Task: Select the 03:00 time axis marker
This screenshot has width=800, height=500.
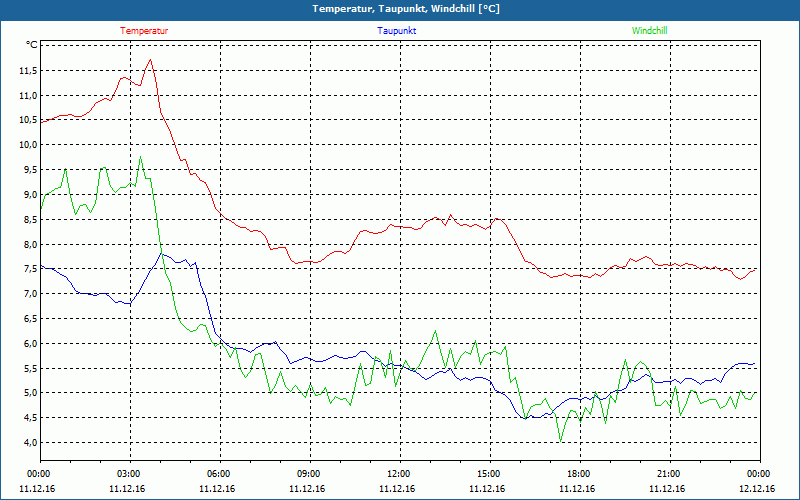Action: [x=129, y=474]
